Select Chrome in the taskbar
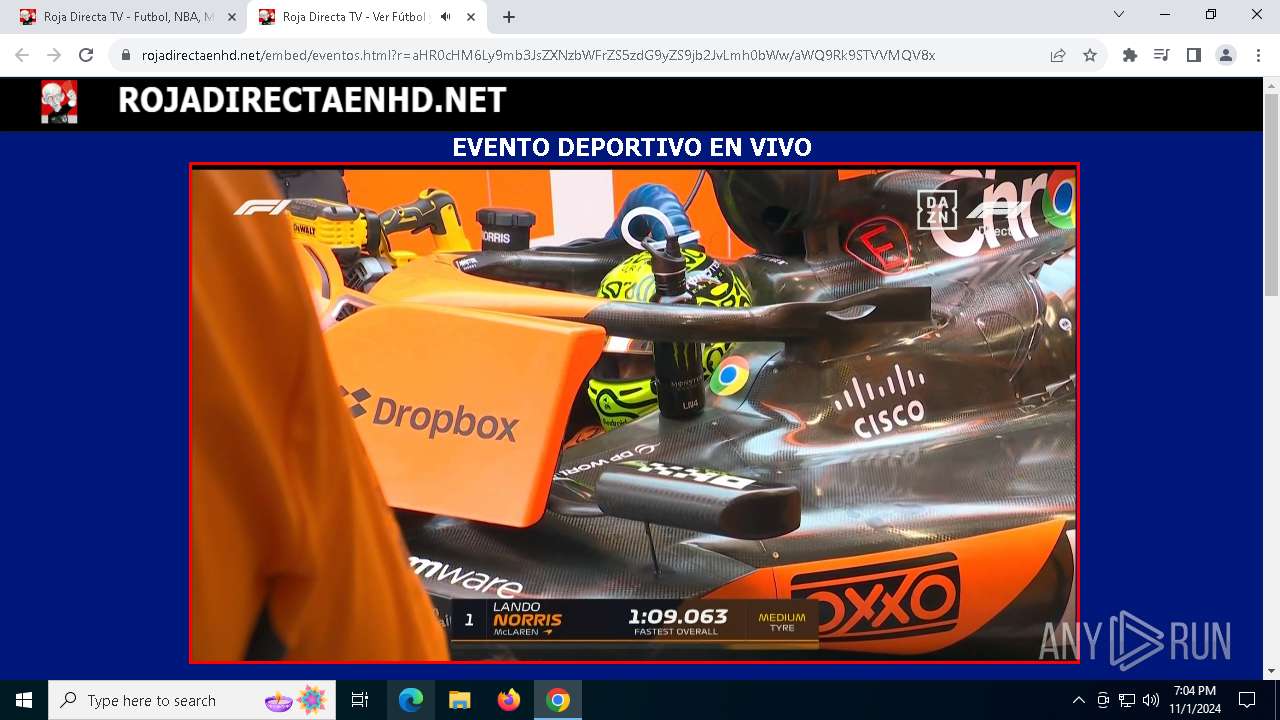Image resolution: width=1280 pixels, height=720 pixels. 558,700
